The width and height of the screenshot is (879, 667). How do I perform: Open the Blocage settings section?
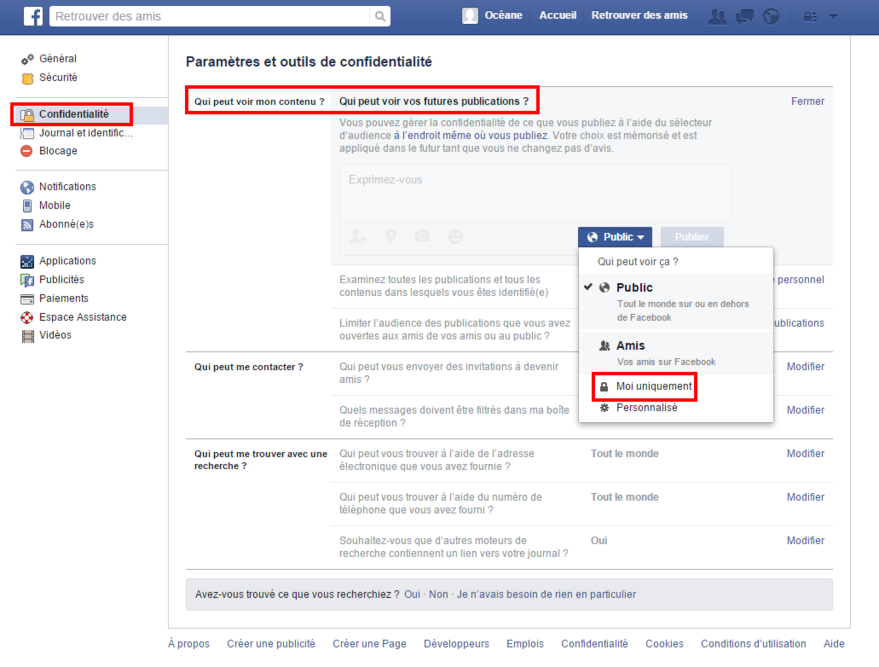(x=58, y=151)
